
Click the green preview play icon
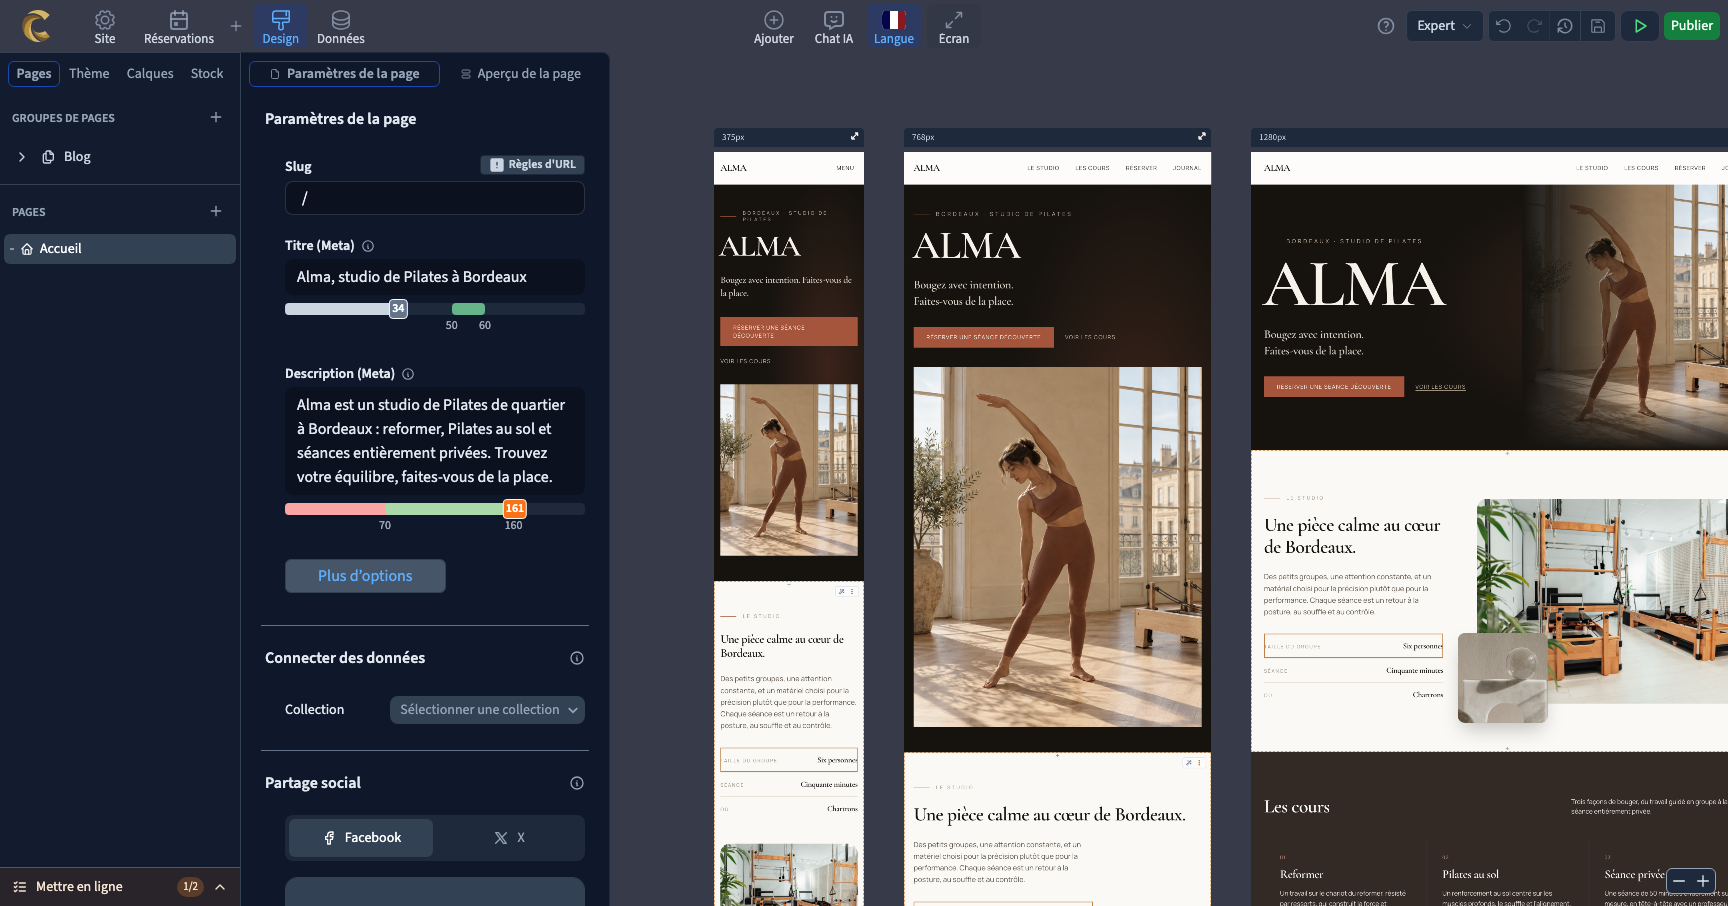click(x=1640, y=26)
